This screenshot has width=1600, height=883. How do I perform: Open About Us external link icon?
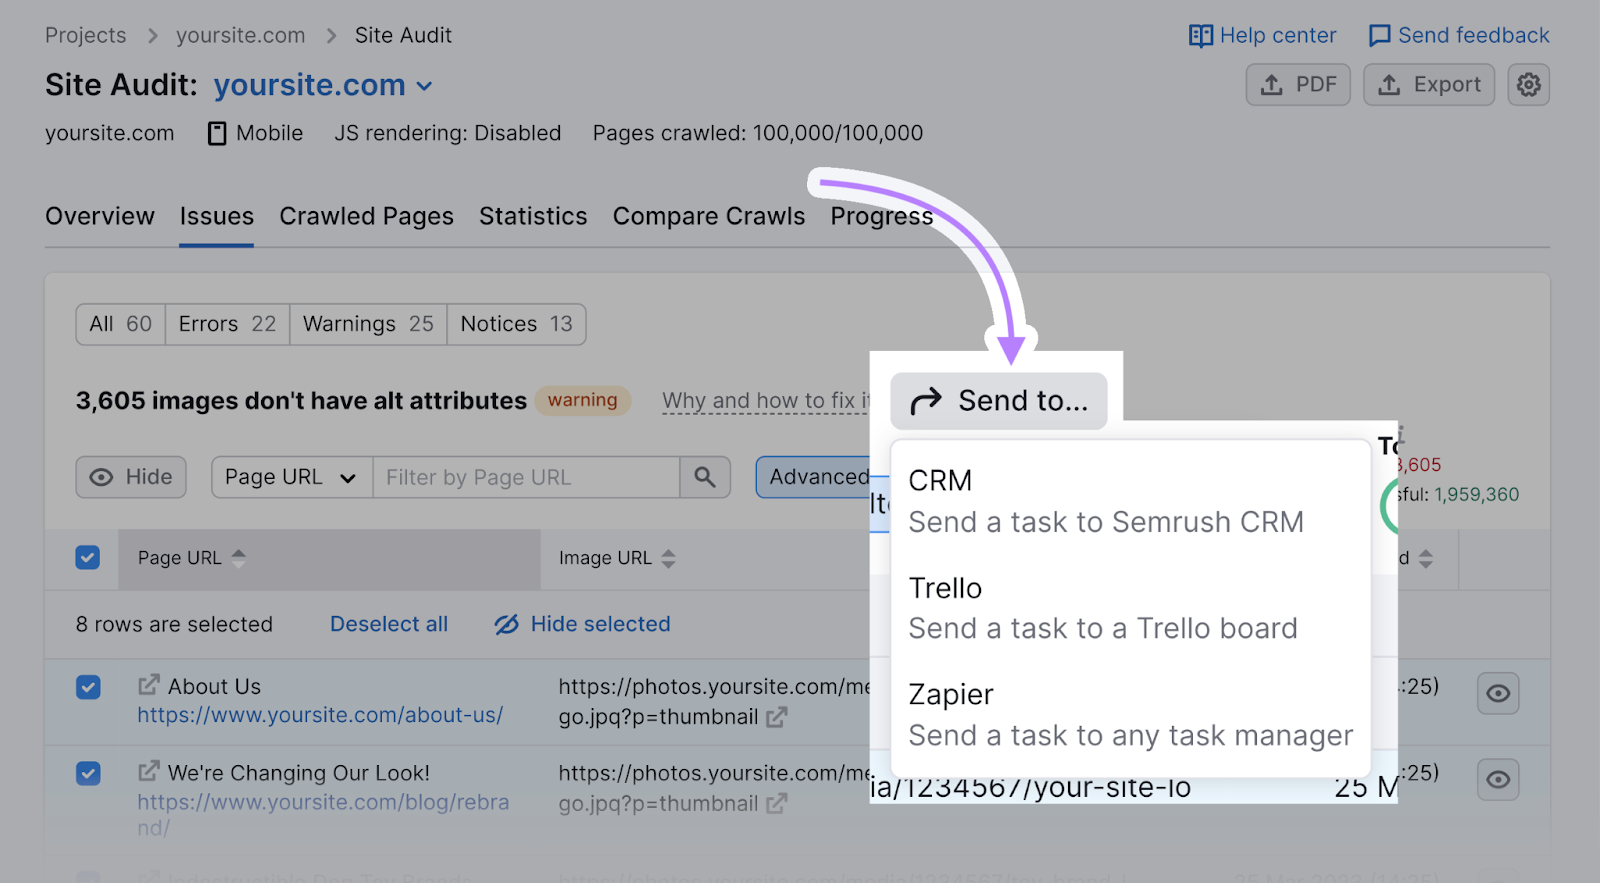point(149,685)
